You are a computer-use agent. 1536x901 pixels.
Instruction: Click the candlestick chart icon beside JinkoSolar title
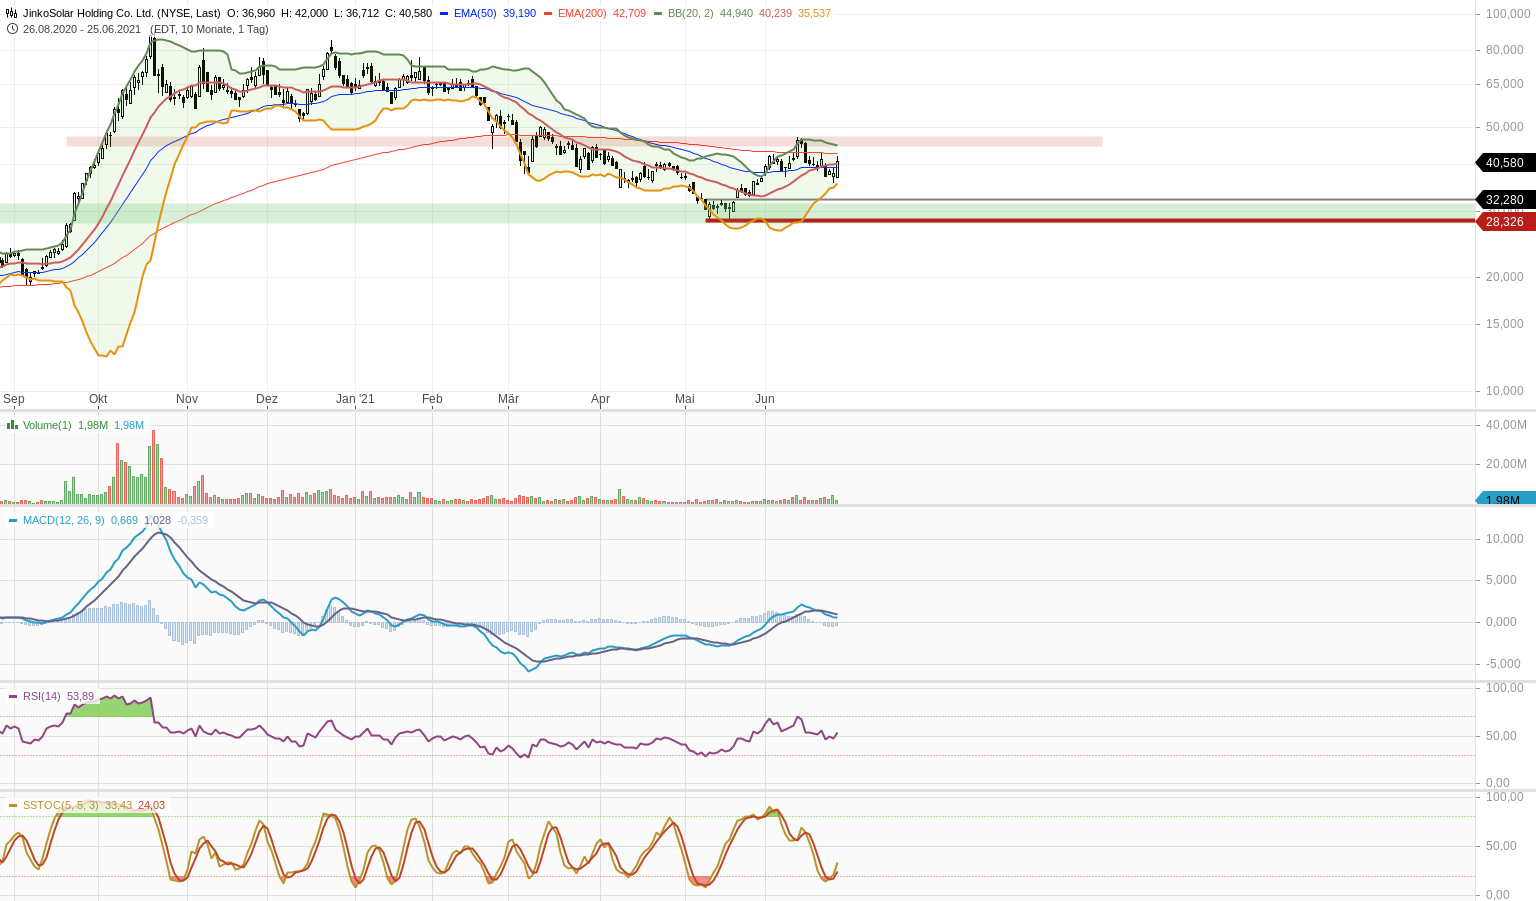12,13
